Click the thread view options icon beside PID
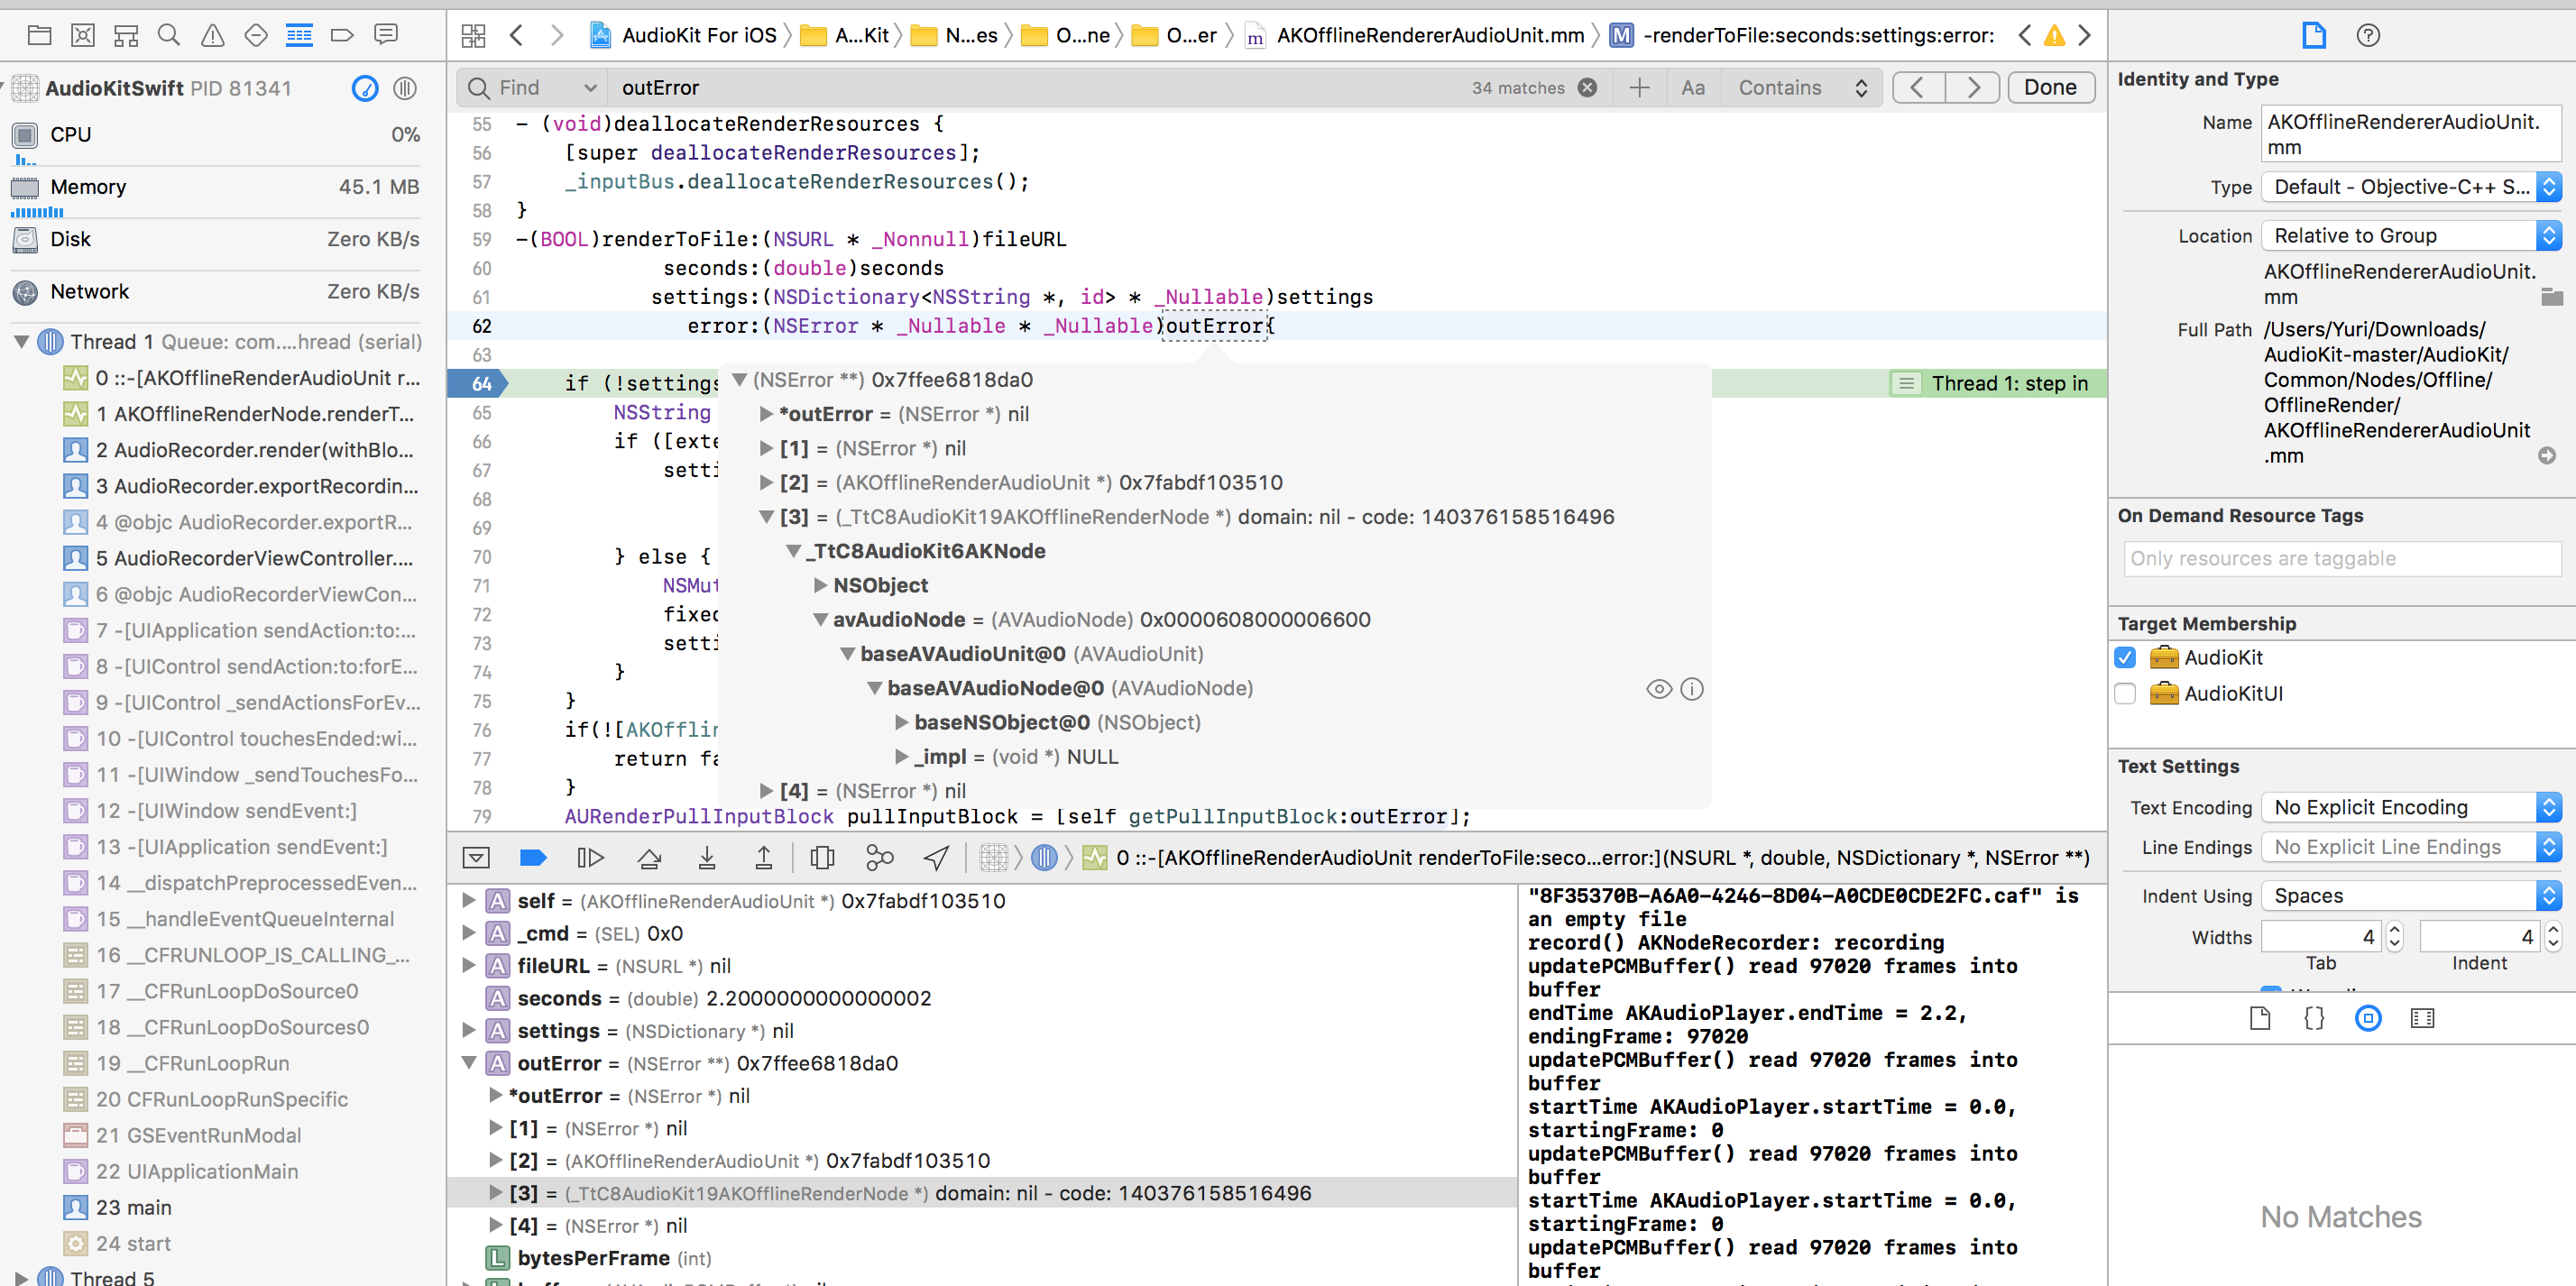This screenshot has width=2576, height=1286. point(405,88)
